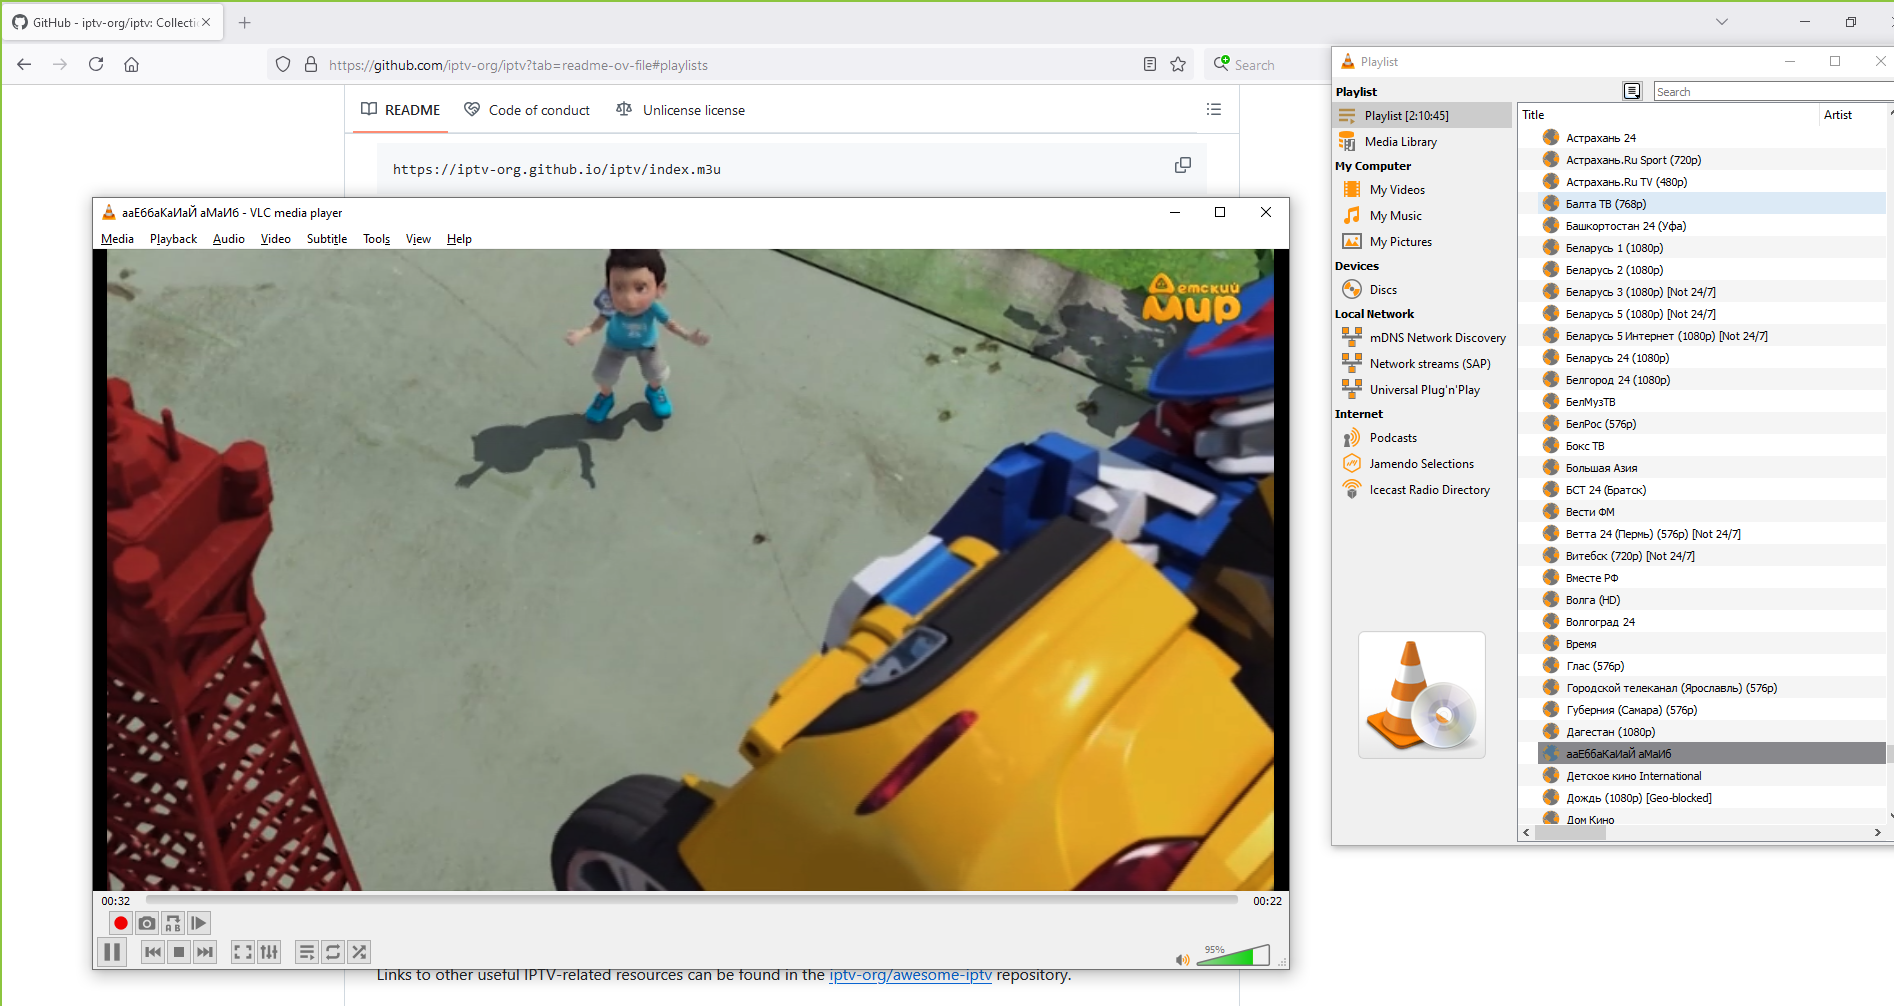Open Media Library in the sidebar
Viewport: 1894px width, 1006px height.
pos(1423,142)
